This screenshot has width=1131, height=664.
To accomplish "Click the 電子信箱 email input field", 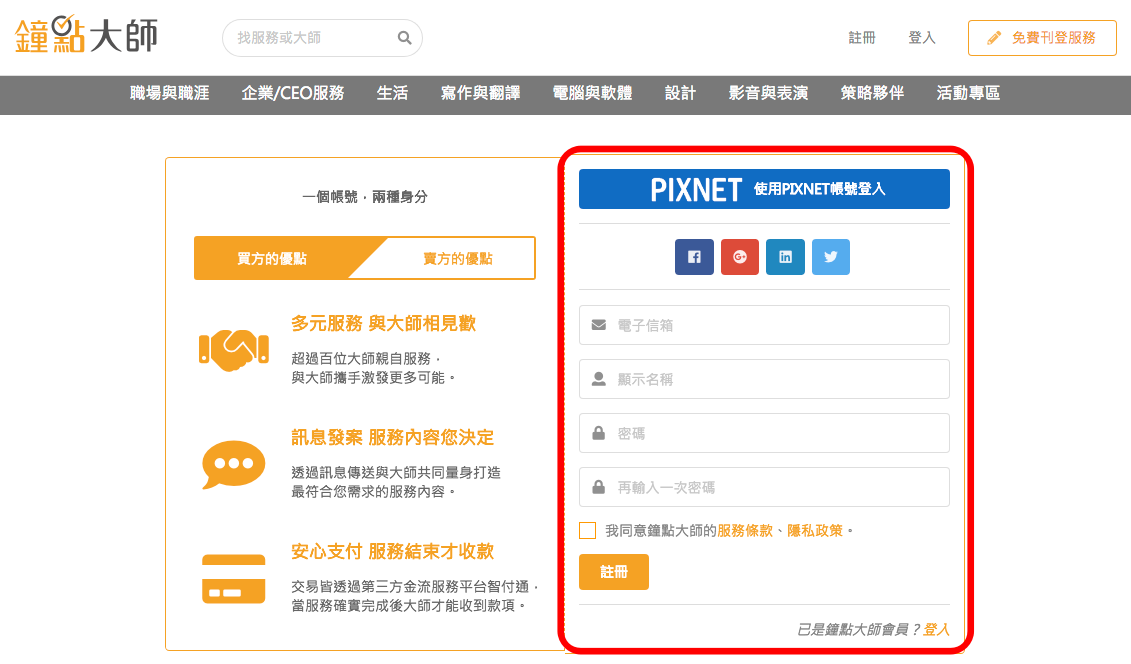I will coord(764,324).
